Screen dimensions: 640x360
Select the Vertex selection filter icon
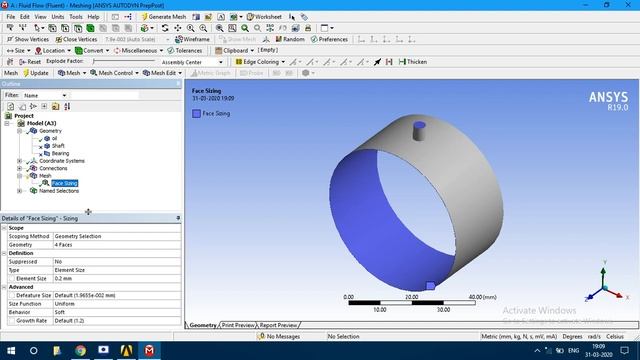coord(52,28)
